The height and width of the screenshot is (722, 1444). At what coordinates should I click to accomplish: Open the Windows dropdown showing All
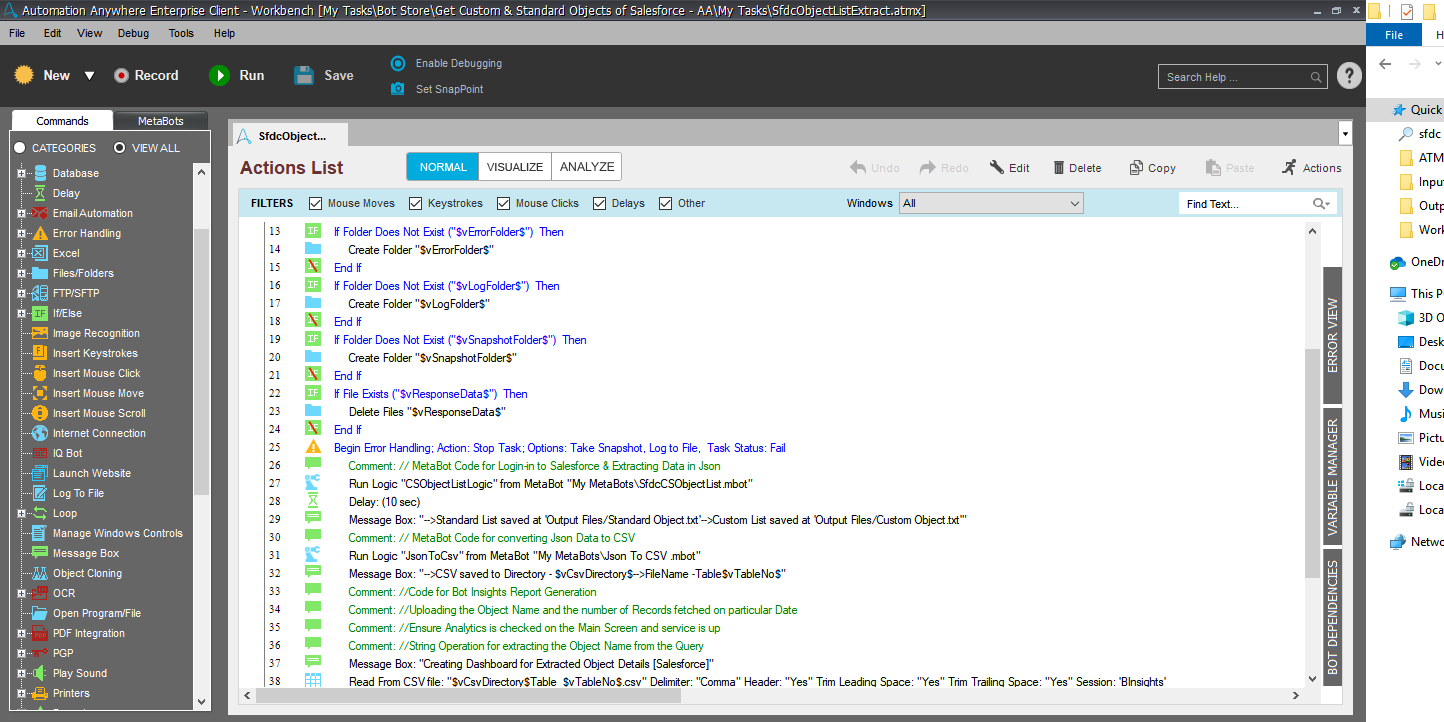click(x=991, y=203)
